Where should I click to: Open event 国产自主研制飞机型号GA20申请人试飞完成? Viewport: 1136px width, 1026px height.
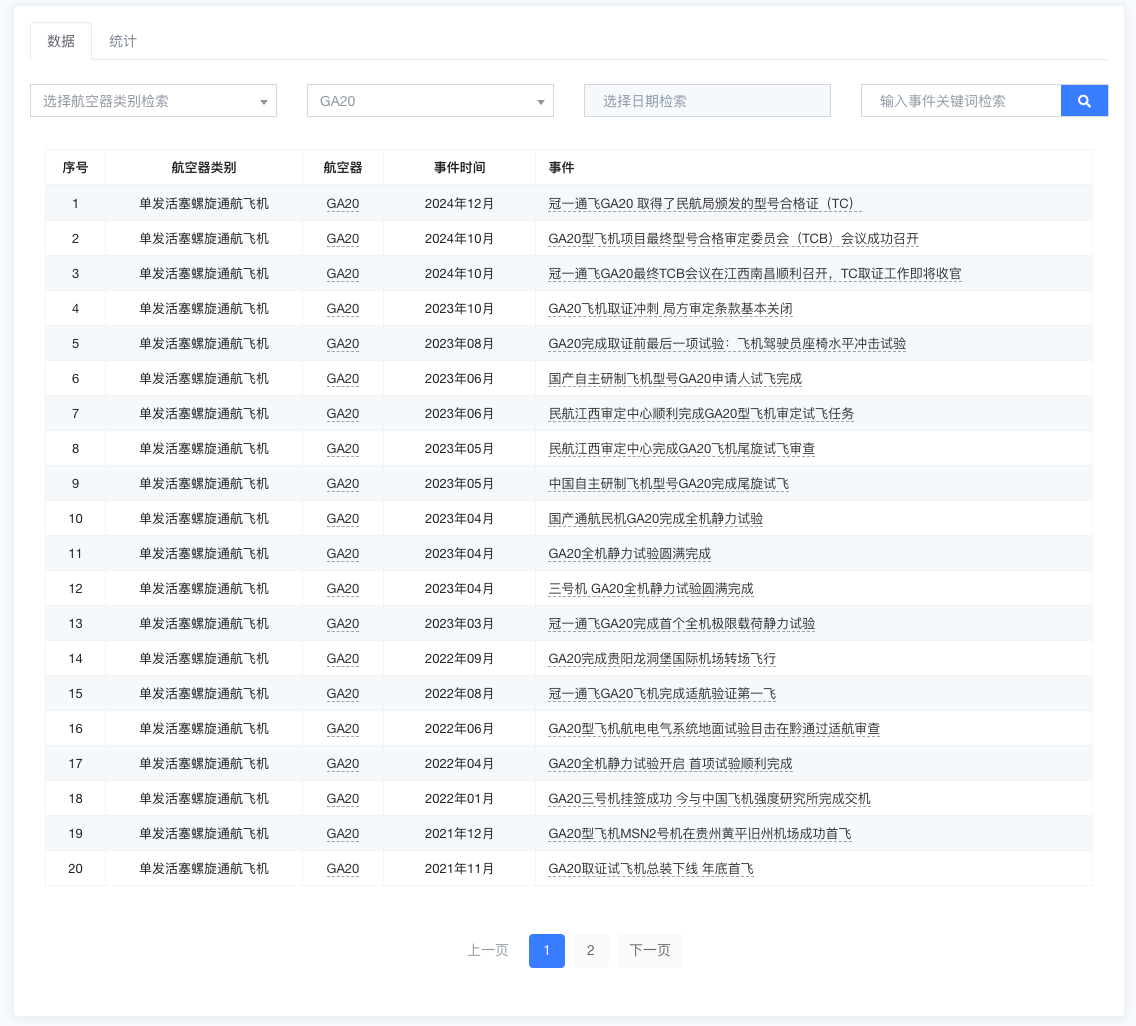tap(675, 378)
